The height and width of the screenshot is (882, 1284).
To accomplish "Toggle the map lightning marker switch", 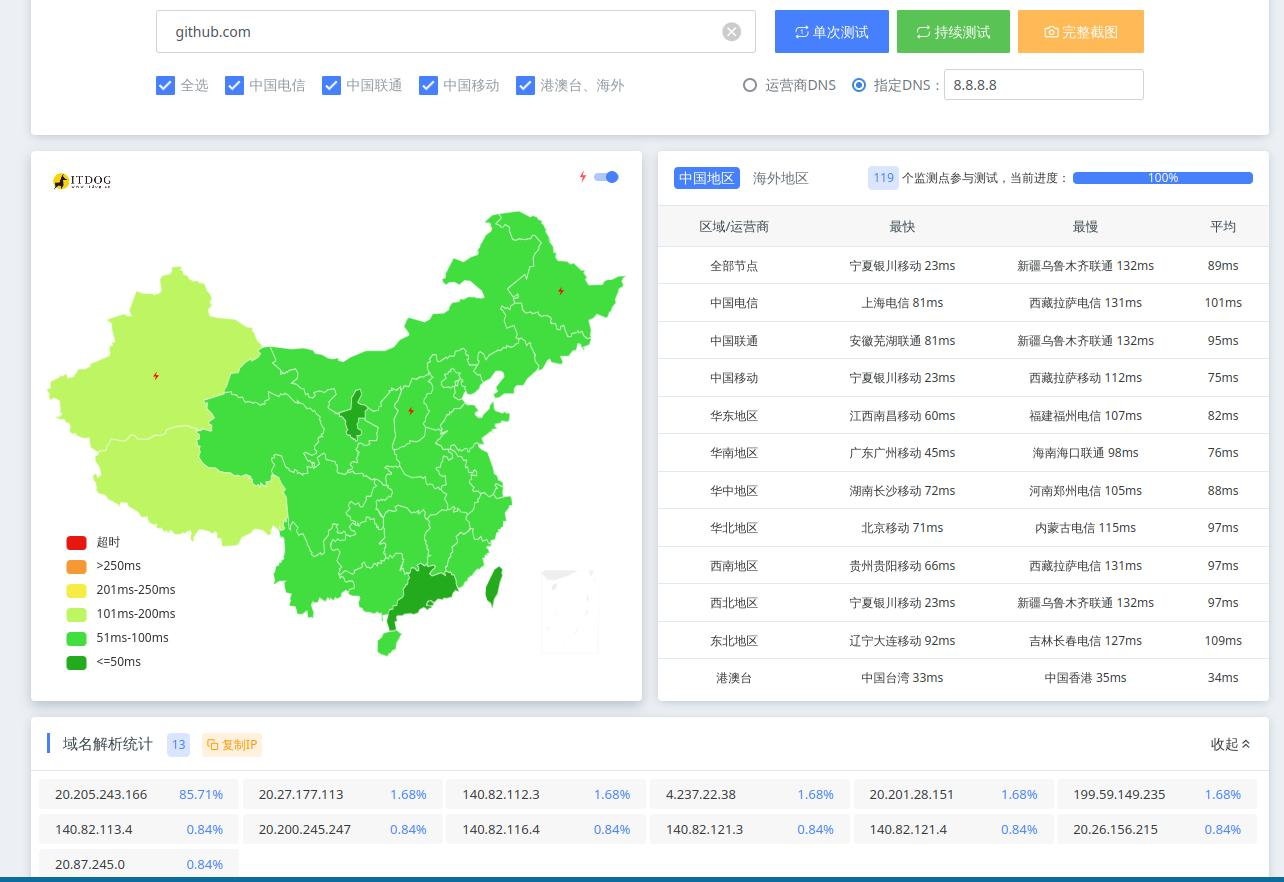I will tap(606, 177).
